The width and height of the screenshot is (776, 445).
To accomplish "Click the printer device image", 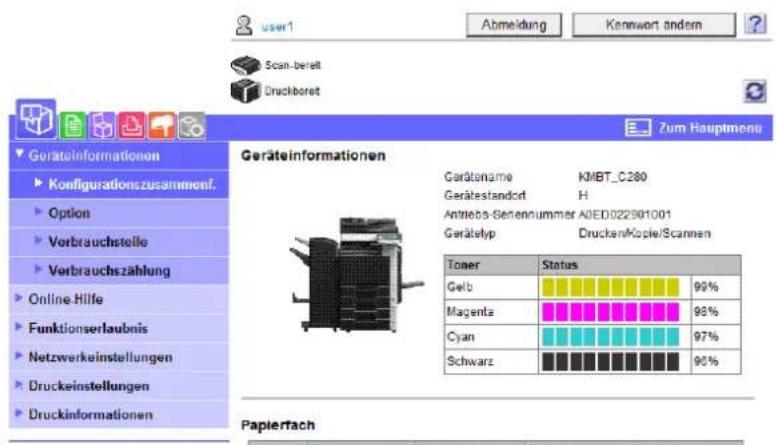I will [x=356, y=275].
